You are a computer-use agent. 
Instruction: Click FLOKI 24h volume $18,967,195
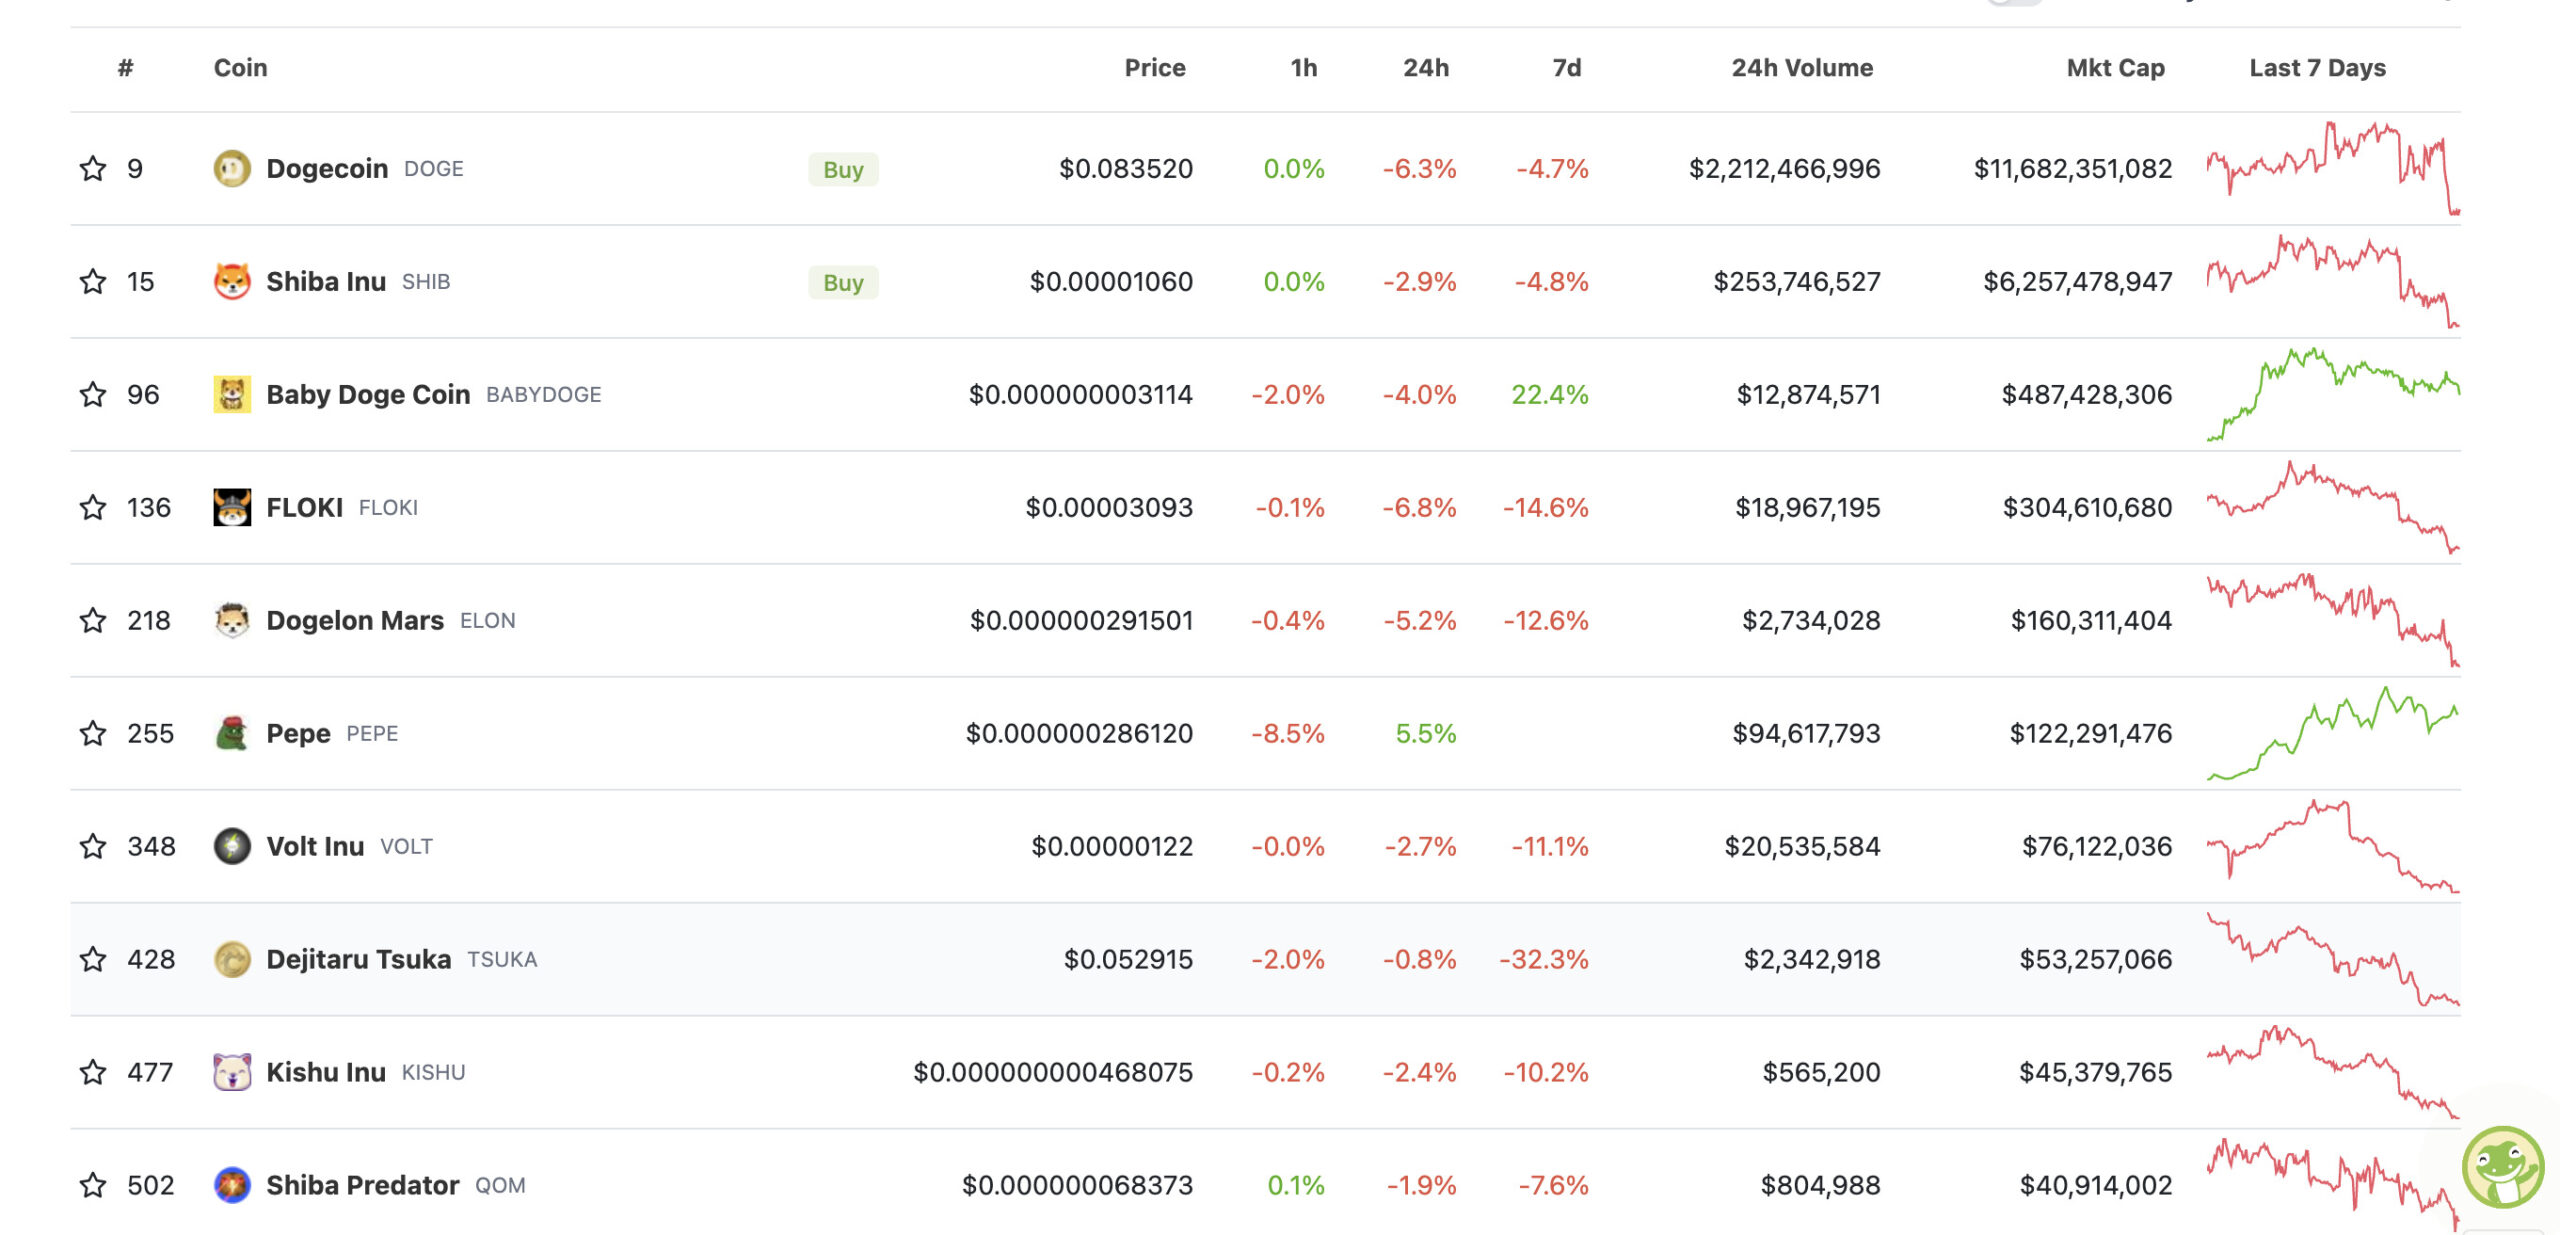[x=1808, y=507]
